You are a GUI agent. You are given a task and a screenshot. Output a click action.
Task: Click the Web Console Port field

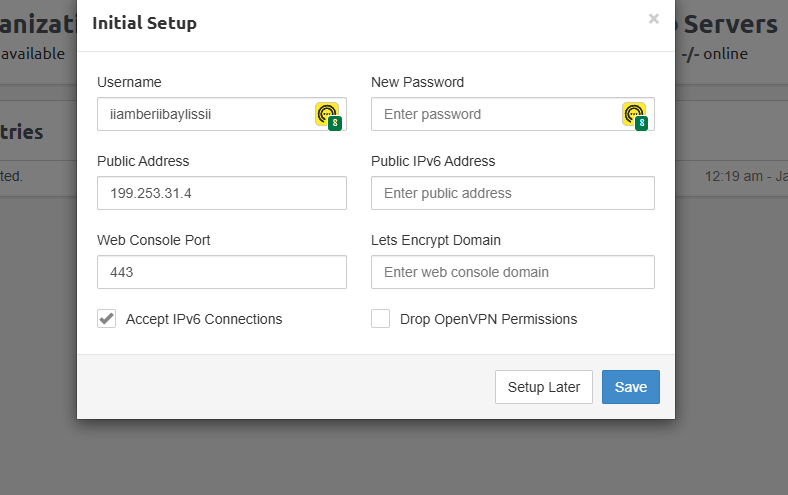tap(221, 272)
